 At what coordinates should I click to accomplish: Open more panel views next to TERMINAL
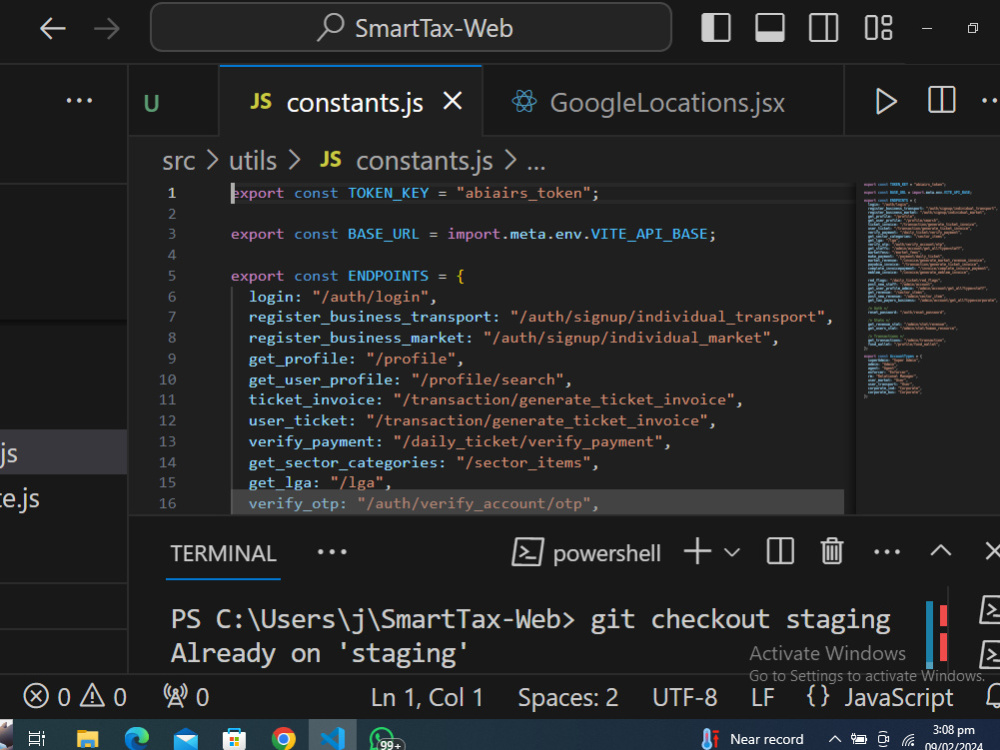tap(332, 552)
